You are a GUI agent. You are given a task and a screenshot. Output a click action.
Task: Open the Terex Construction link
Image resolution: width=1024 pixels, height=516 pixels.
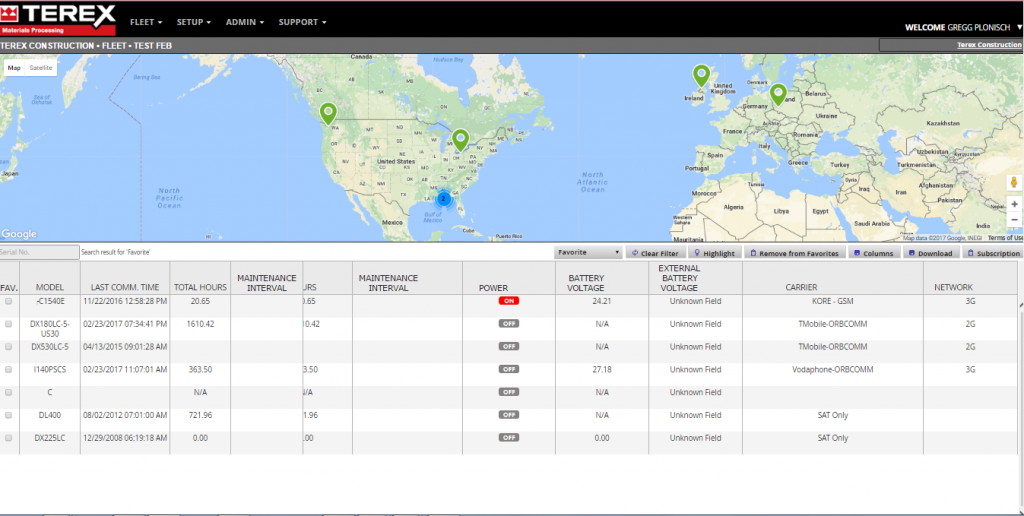[x=989, y=45]
